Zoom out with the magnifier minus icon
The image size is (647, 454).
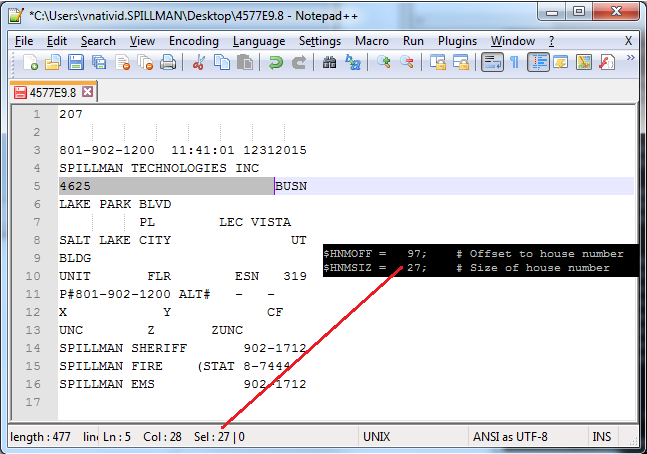click(407, 62)
